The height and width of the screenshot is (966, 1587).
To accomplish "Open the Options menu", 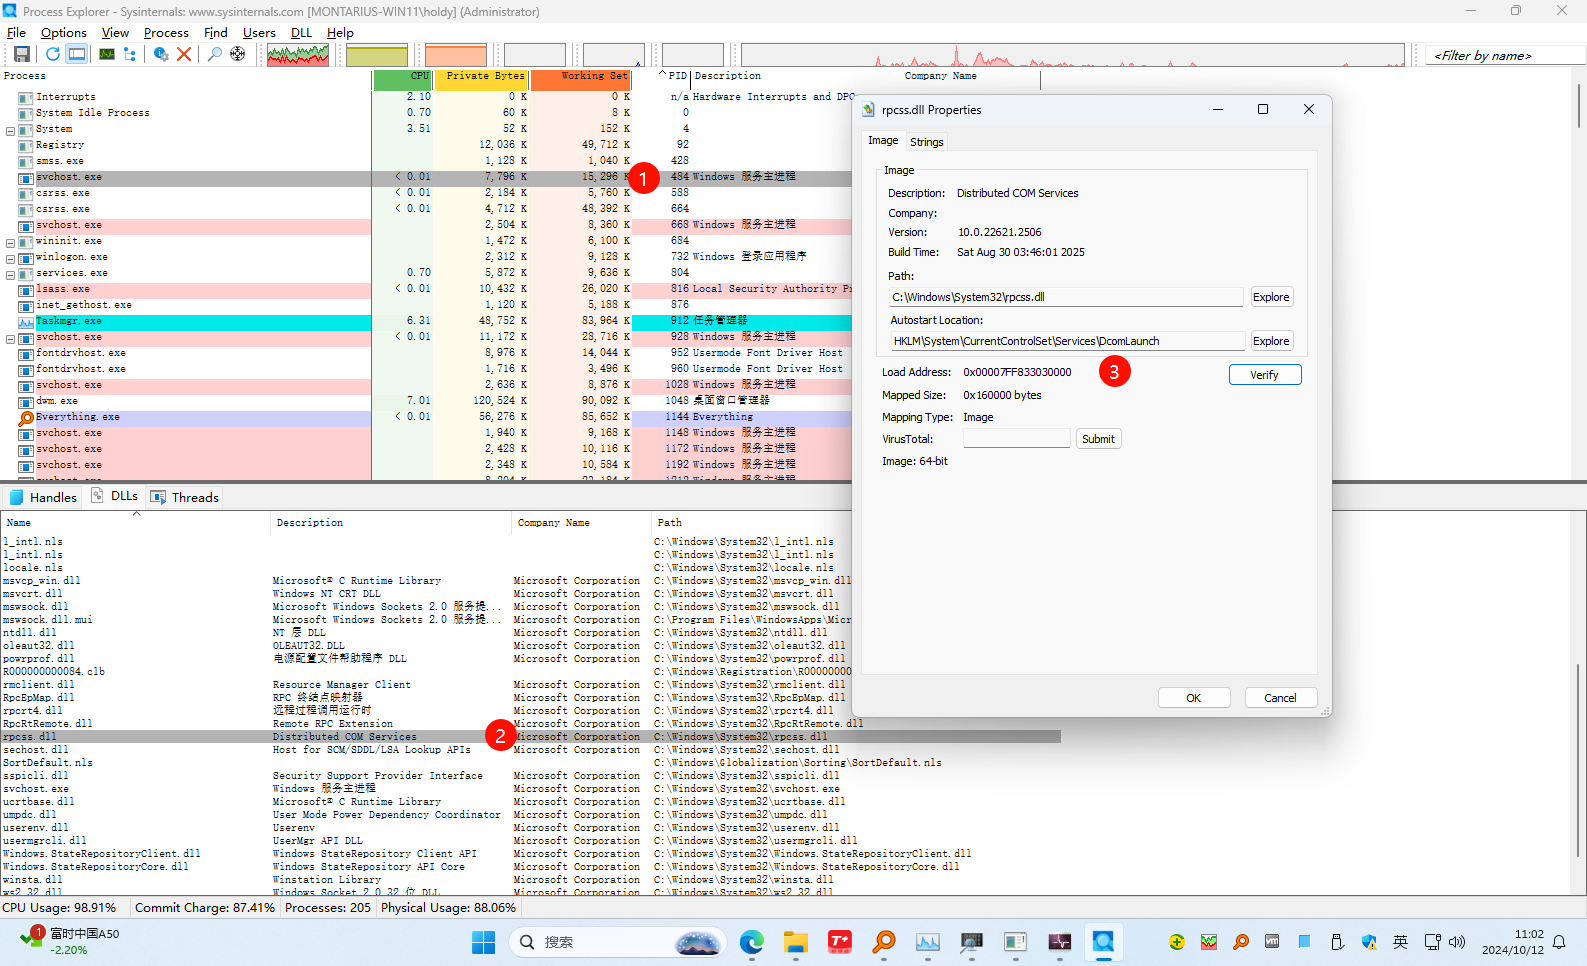I will tap(63, 33).
